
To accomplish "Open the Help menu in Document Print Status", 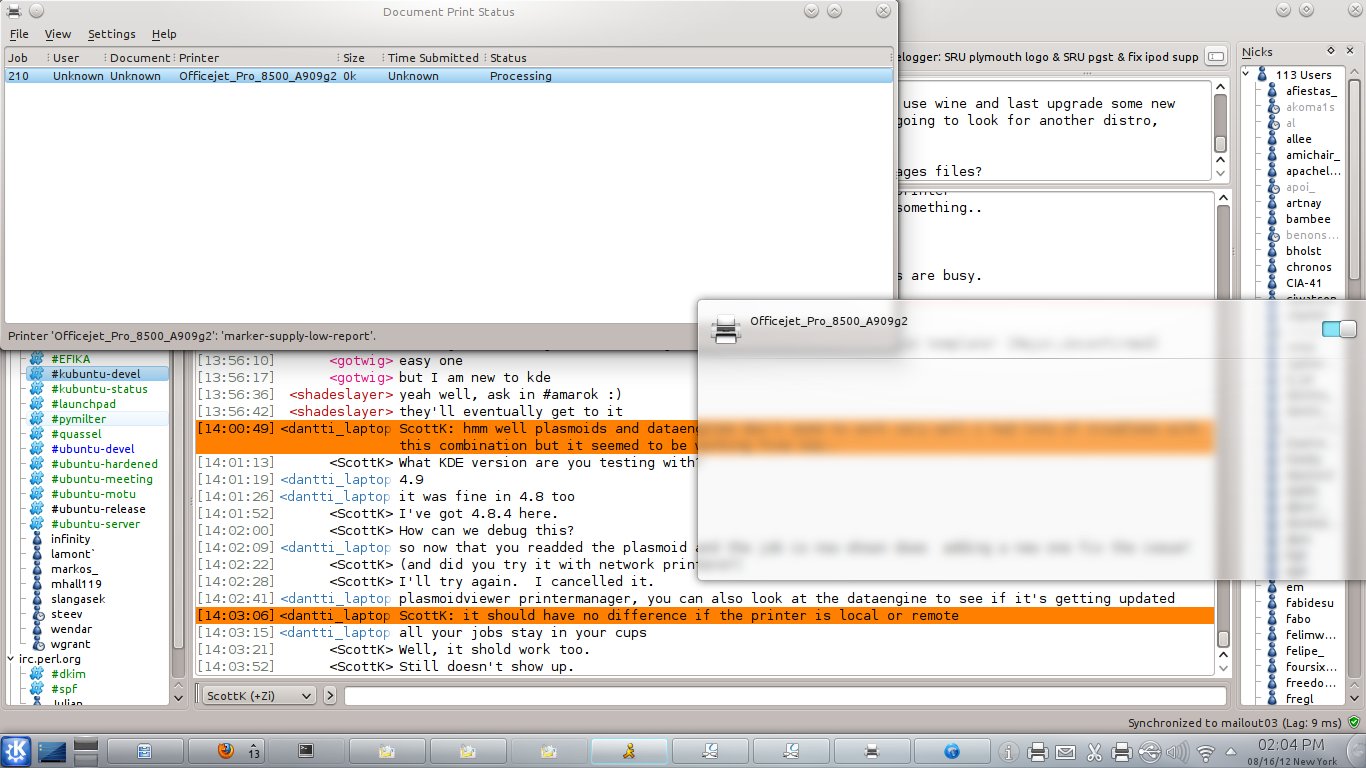I will [164, 34].
